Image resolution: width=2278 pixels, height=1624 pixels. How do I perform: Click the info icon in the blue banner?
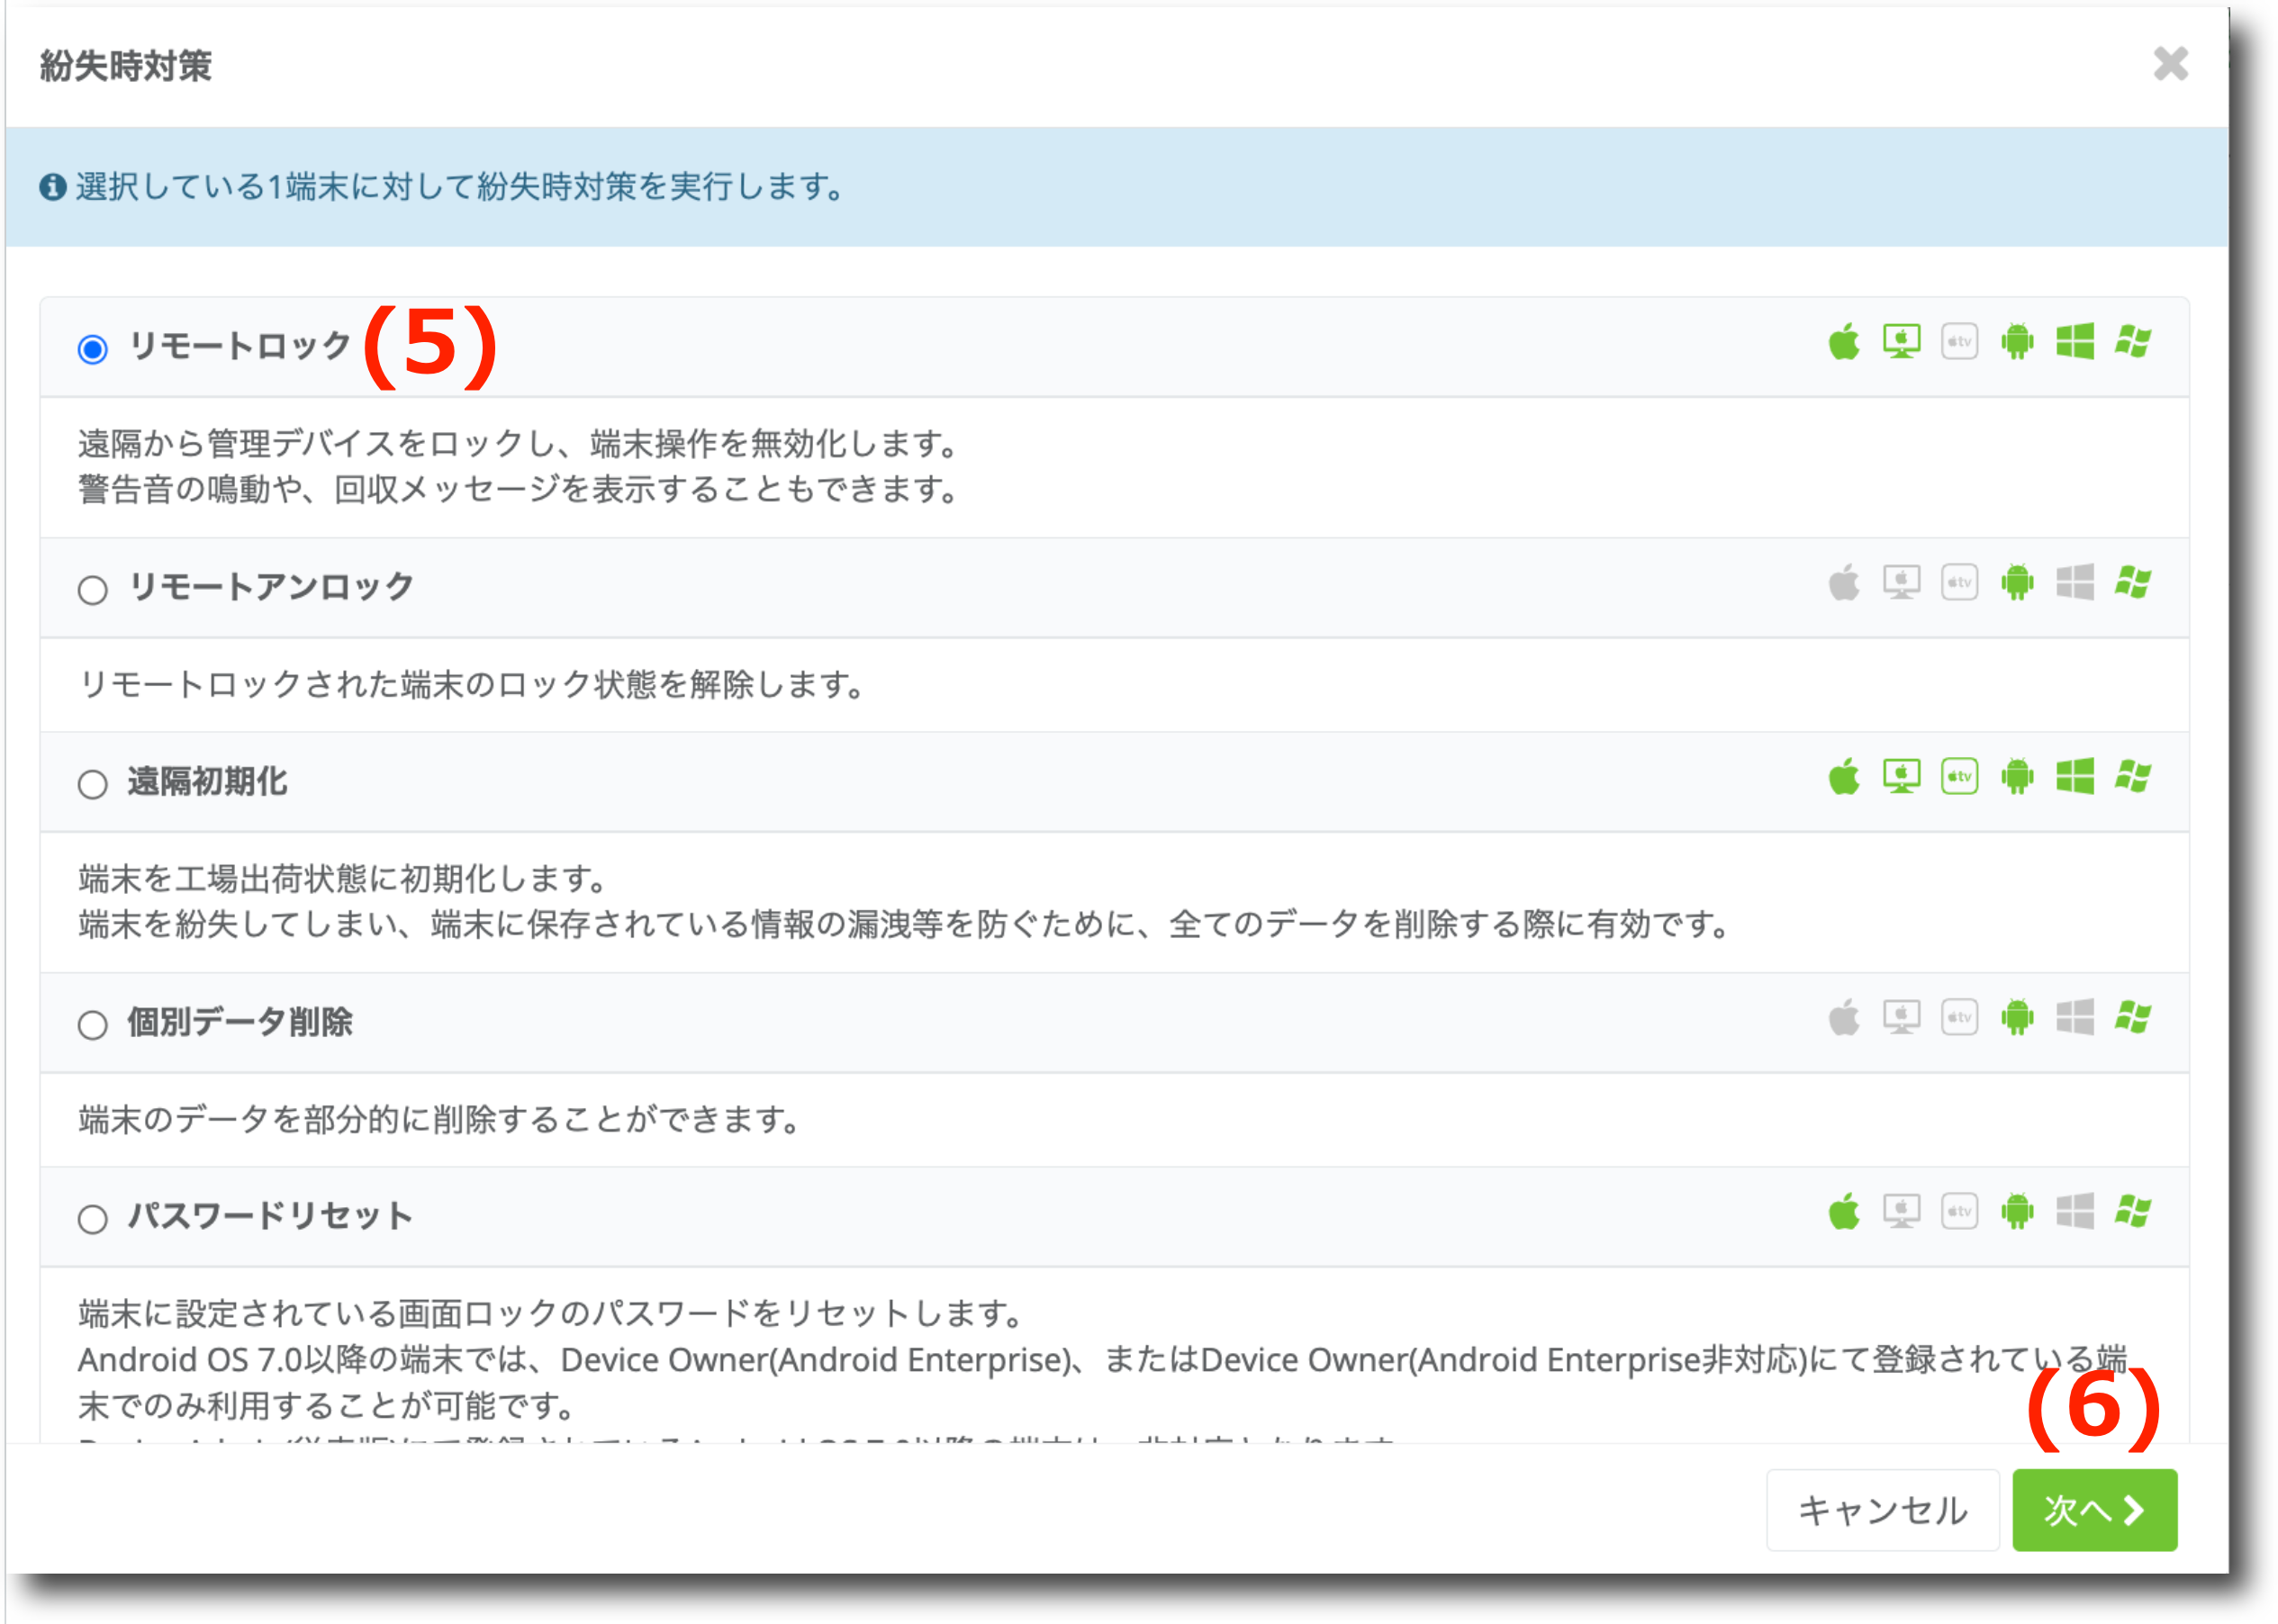point(53,187)
